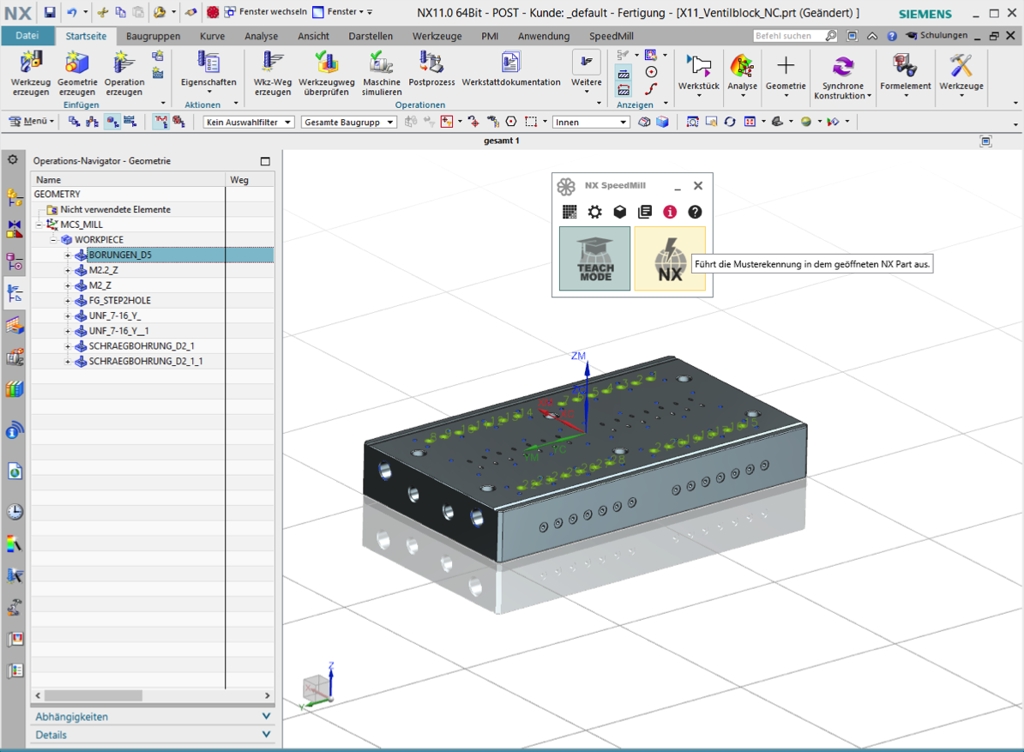Click Befehl suchen search field

pyautogui.click(x=795, y=36)
